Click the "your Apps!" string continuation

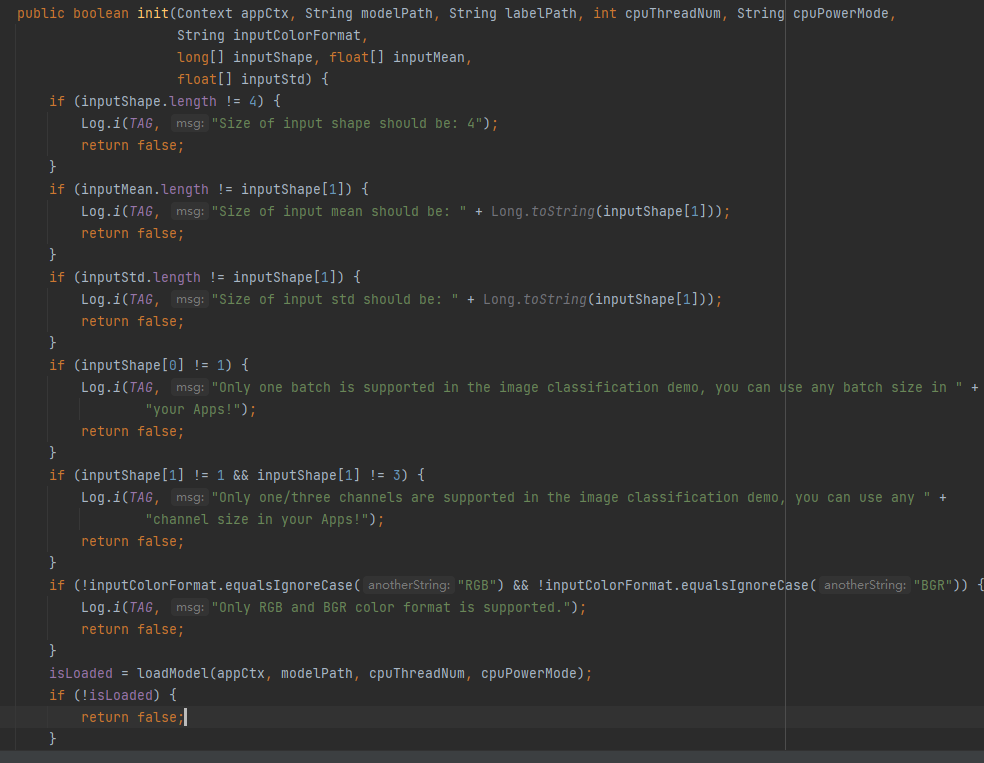tap(193, 409)
